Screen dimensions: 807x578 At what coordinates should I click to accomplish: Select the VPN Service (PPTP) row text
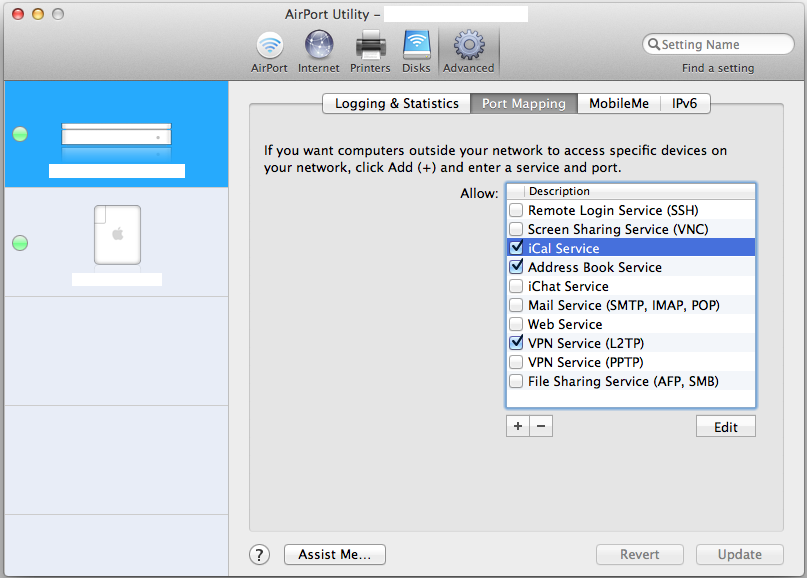(x=586, y=363)
